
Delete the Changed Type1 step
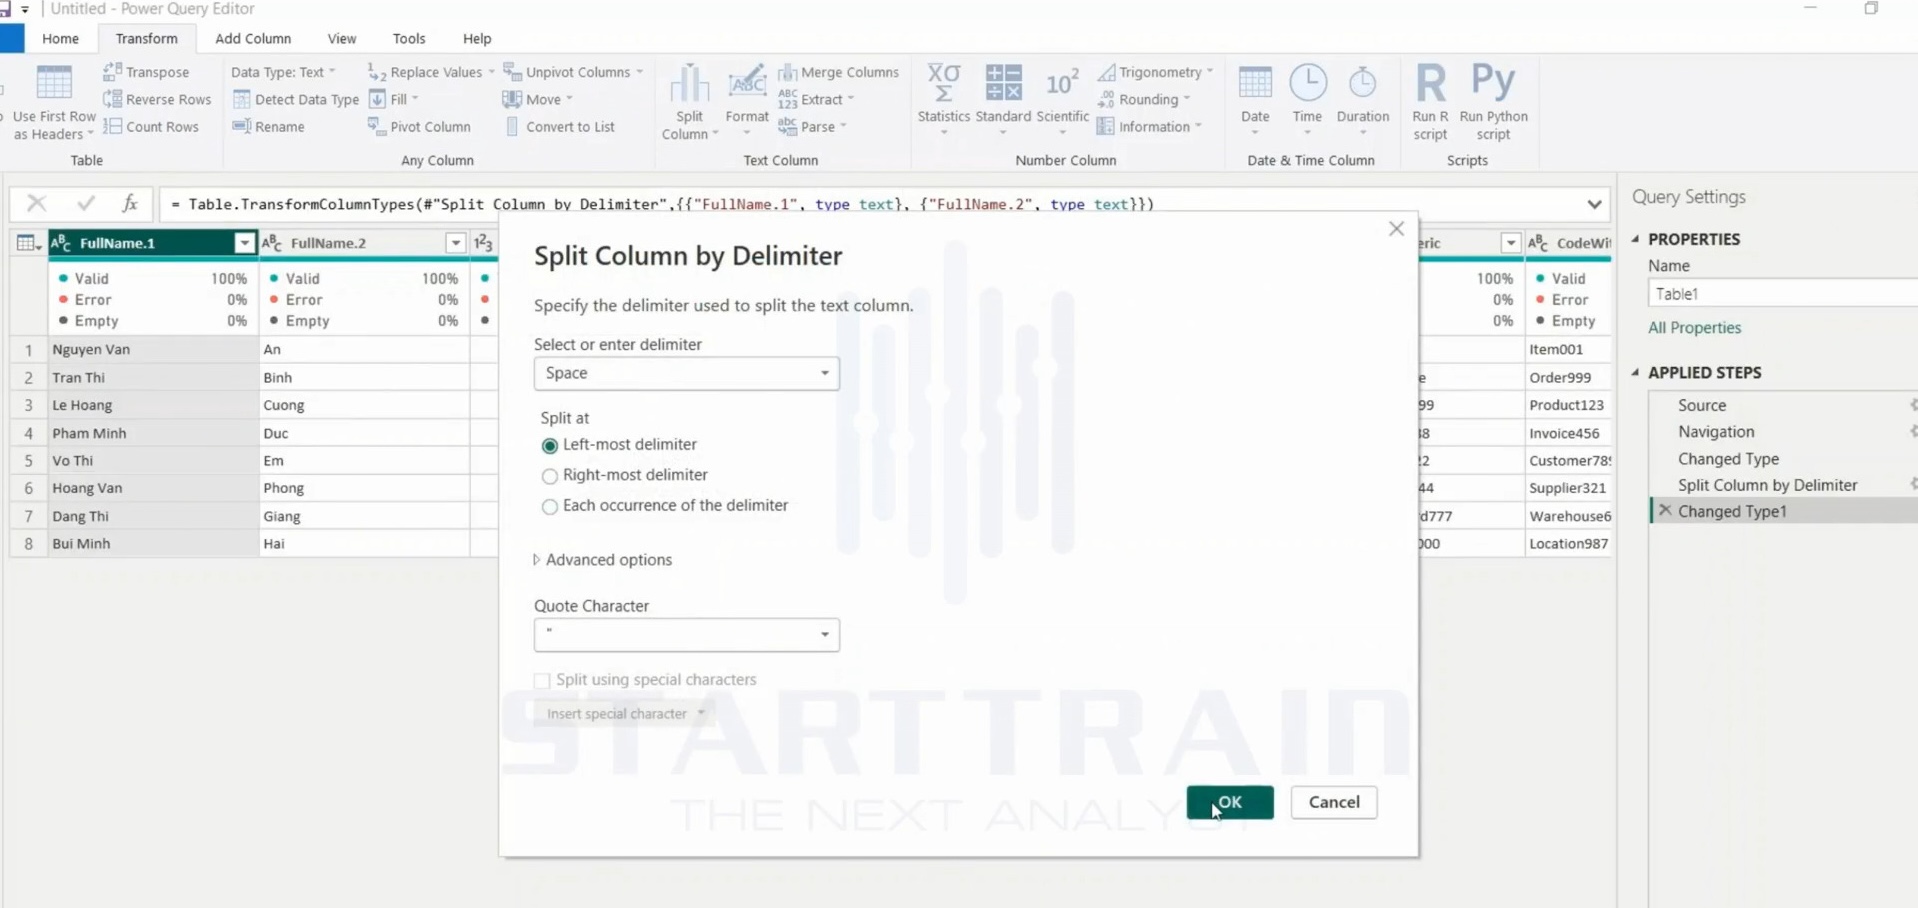(x=1665, y=511)
